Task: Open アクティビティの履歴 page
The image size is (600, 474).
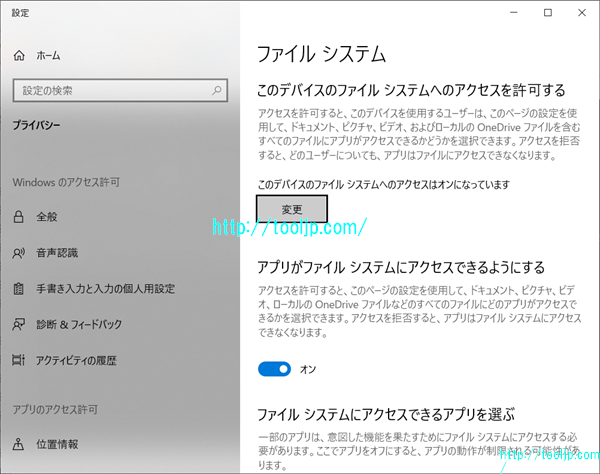Action: [76, 360]
